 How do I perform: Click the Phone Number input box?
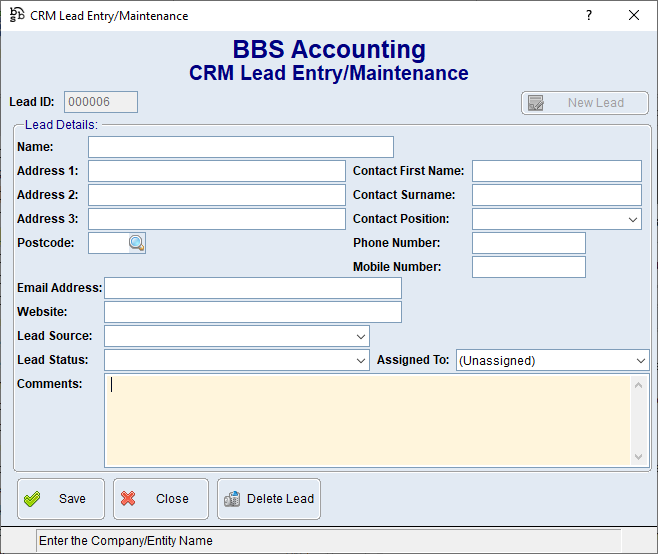tap(529, 243)
